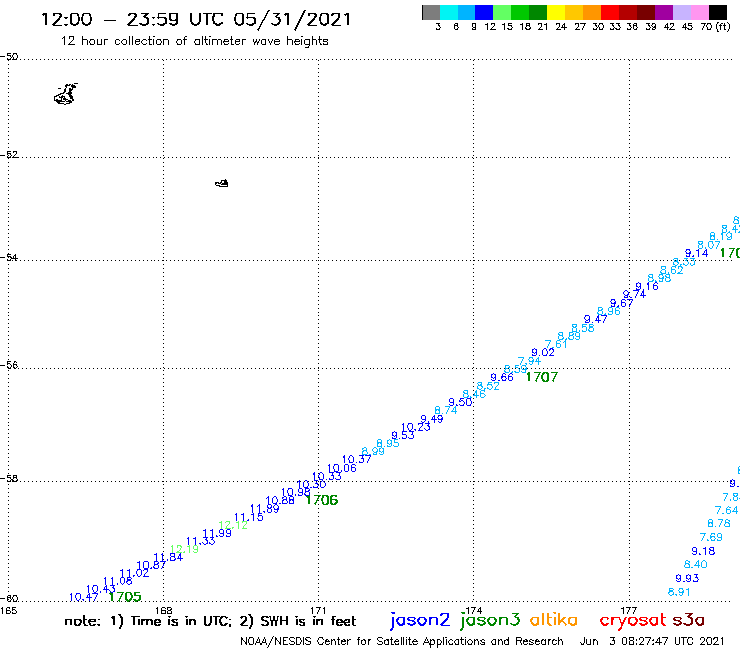This screenshot has height=650, width=740.
Task: Click the cryosat satellite legend label
Action: tap(632, 620)
